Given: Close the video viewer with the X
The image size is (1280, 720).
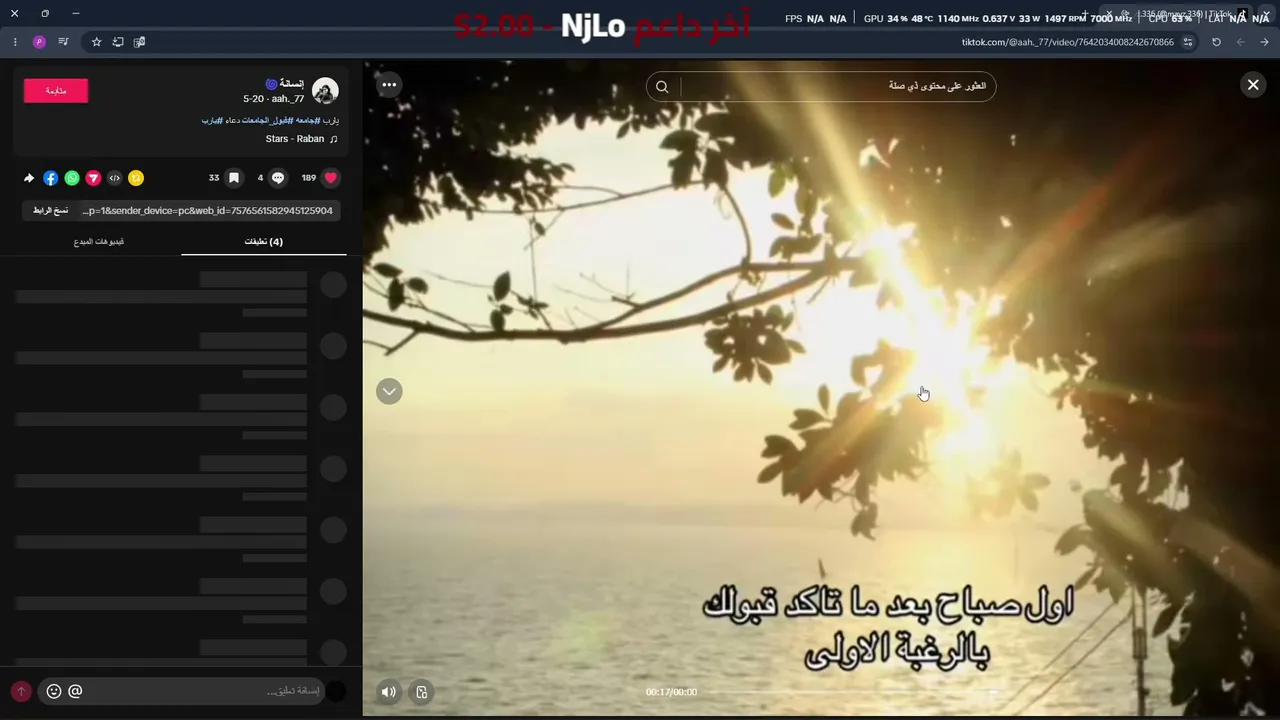Looking at the screenshot, I should 1253,85.
